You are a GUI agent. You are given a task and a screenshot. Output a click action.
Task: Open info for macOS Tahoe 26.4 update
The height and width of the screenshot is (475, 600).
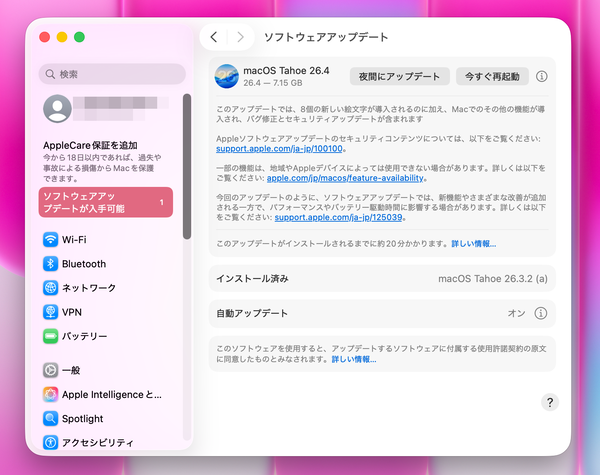[x=541, y=76]
